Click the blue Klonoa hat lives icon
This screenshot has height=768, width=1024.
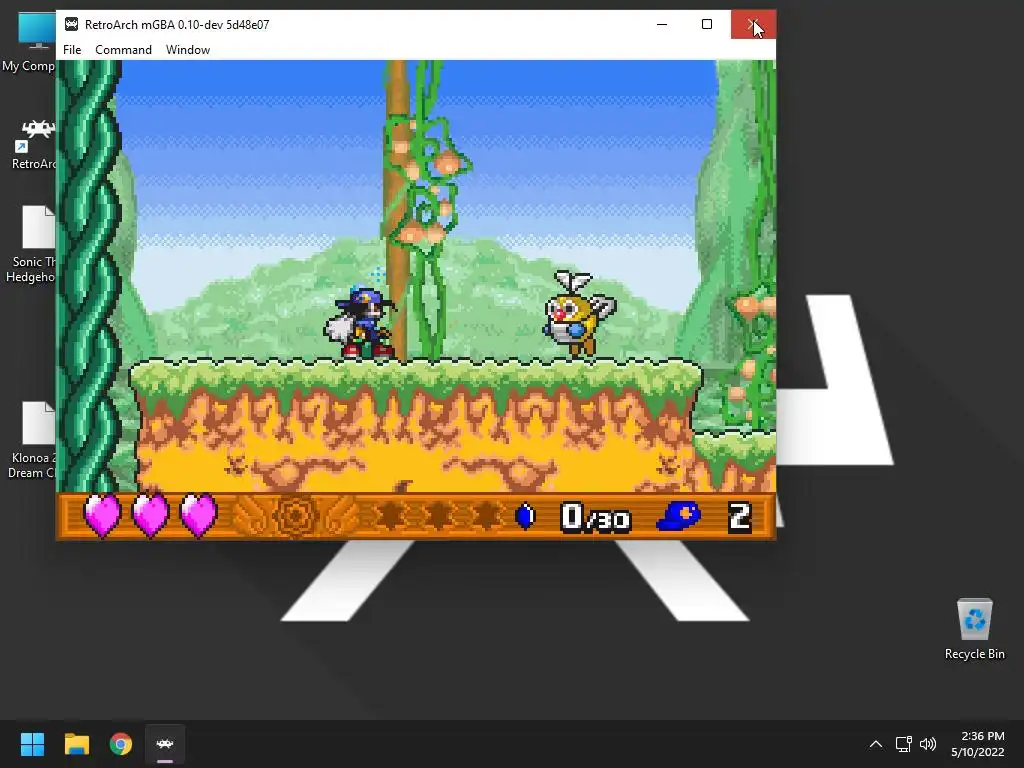pyautogui.click(x=679, y=516)
